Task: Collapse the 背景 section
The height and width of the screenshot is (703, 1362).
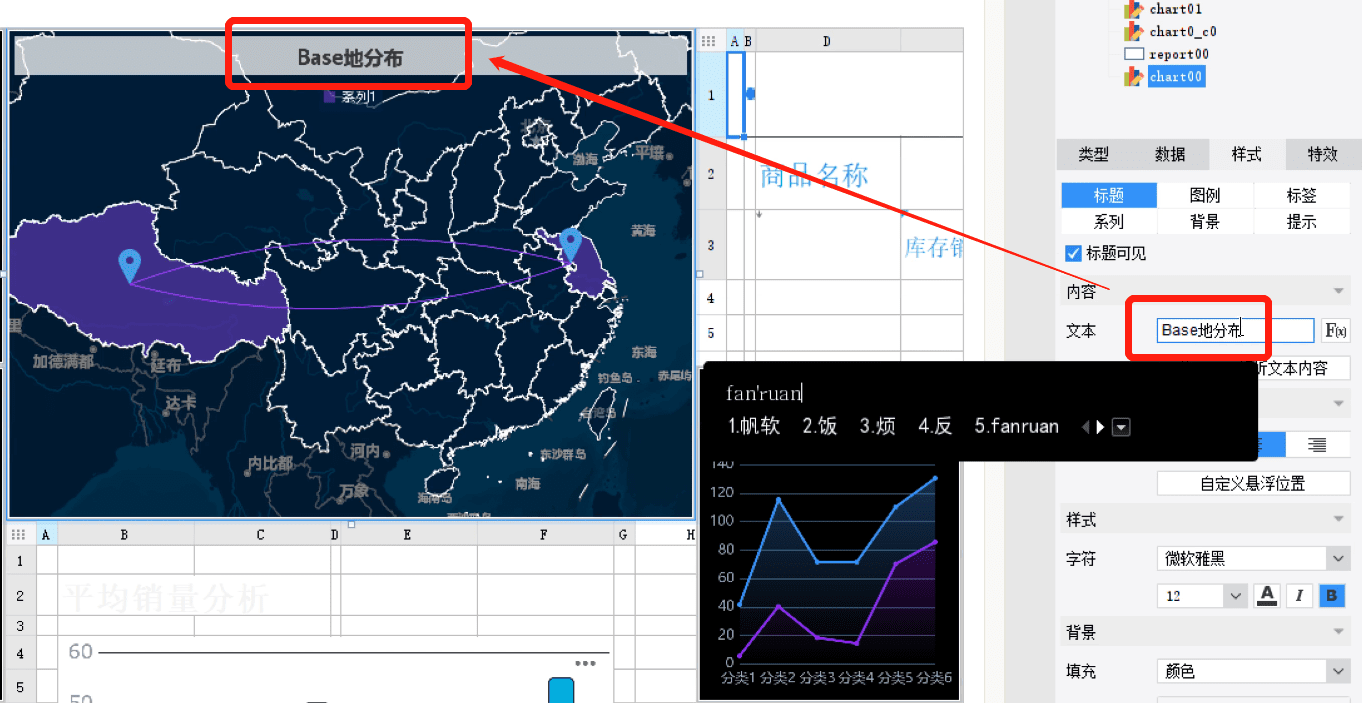Action: 1339,632
